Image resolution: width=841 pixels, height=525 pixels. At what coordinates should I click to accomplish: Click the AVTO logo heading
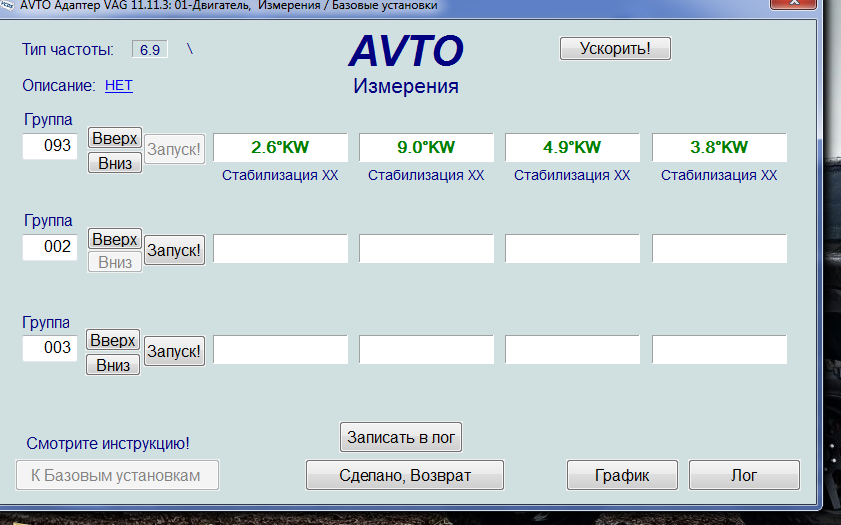[406, 51]
